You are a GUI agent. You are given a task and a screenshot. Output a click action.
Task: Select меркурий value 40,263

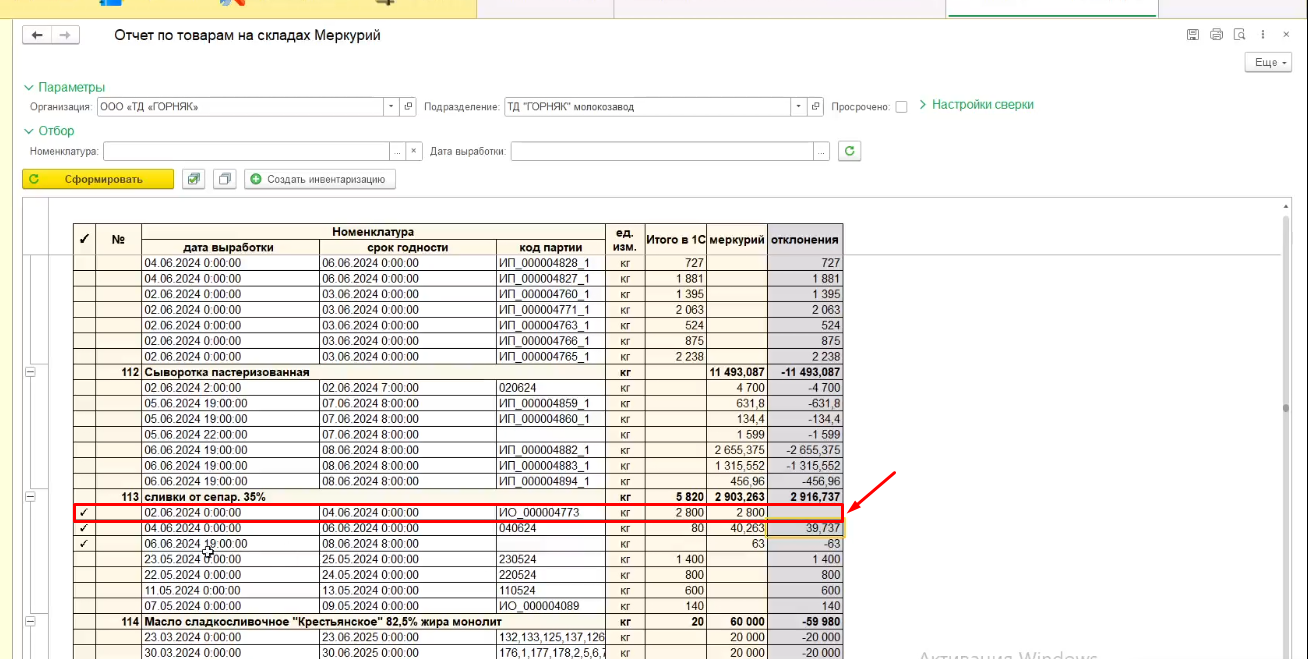click(737, 528)
